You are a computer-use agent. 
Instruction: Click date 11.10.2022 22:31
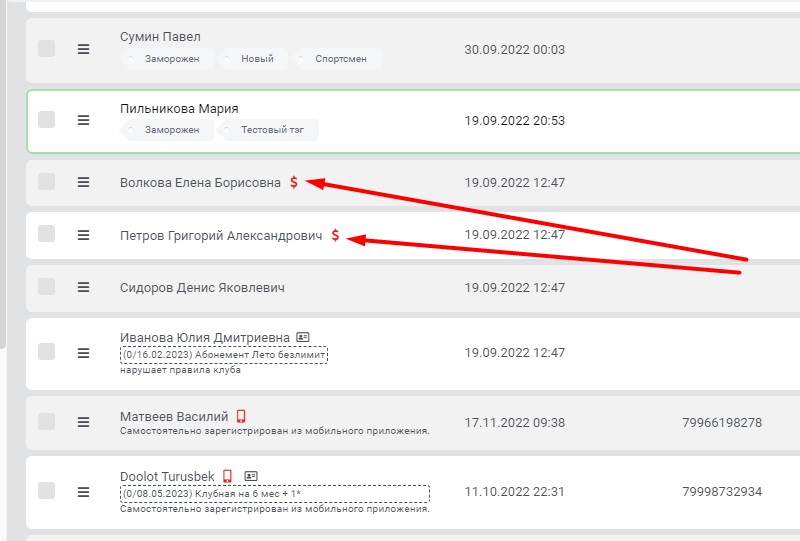pos(514,491)
